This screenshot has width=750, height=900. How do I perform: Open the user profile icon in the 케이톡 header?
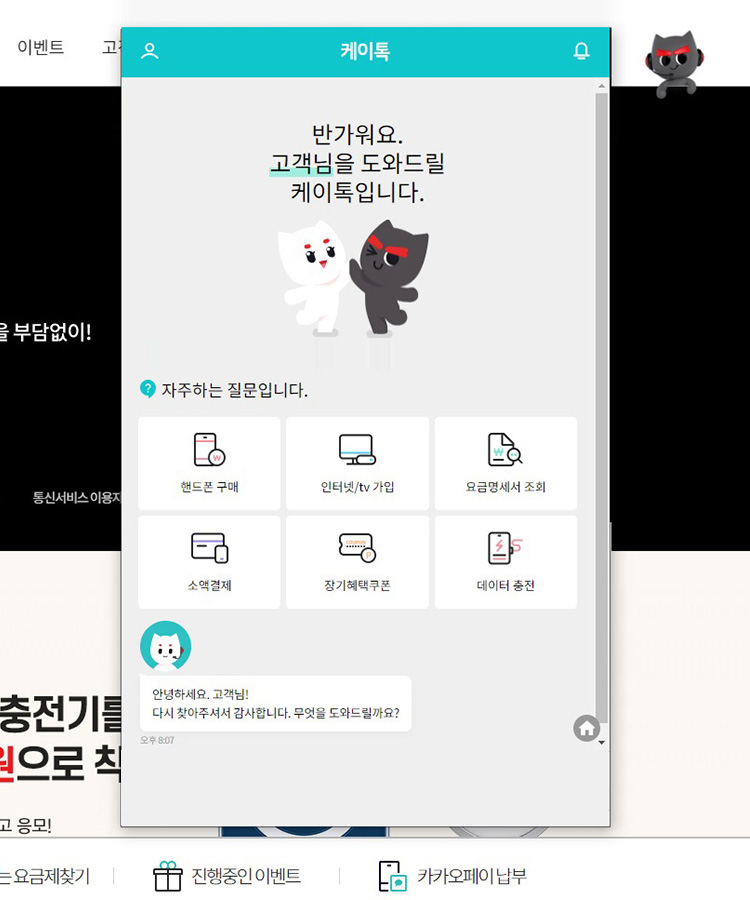pyautogui.click(x=150, y=51)
